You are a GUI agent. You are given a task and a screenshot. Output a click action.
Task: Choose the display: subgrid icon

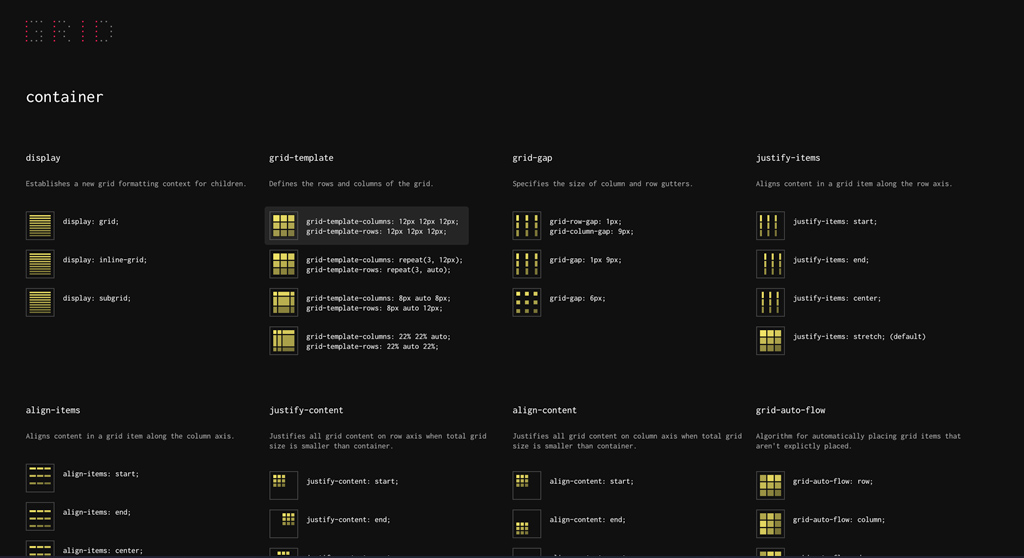pyautogui.click(x=40, y=303)
